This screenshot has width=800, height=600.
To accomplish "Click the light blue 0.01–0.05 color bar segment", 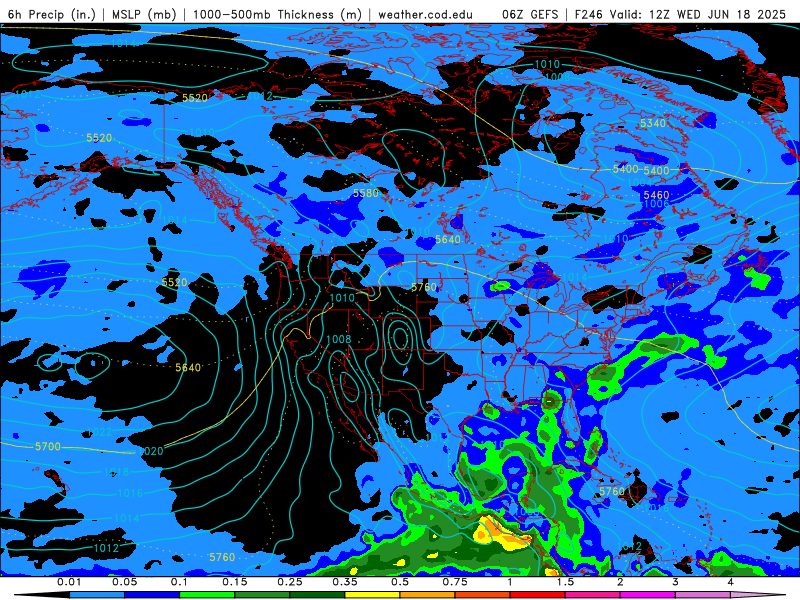I will 97,595.
